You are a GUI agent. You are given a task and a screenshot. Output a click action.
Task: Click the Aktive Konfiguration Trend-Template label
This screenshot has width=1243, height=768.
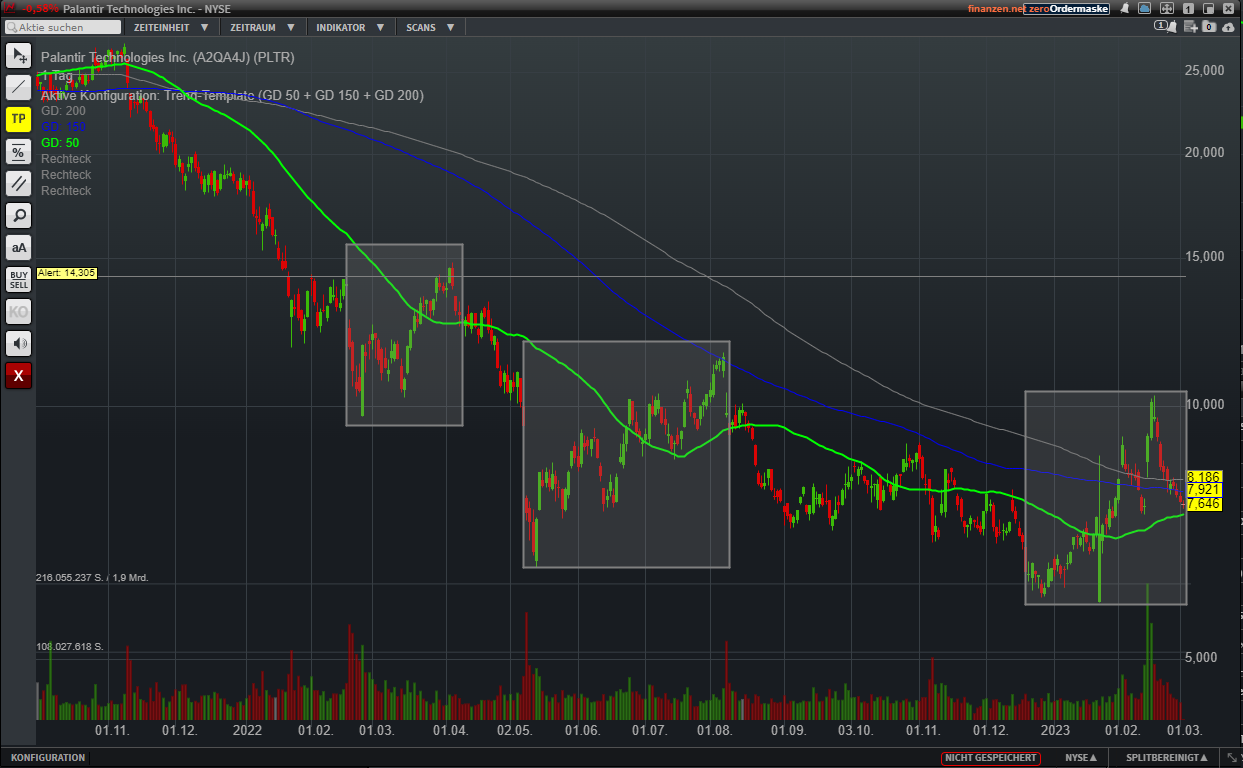click(232, 95)
